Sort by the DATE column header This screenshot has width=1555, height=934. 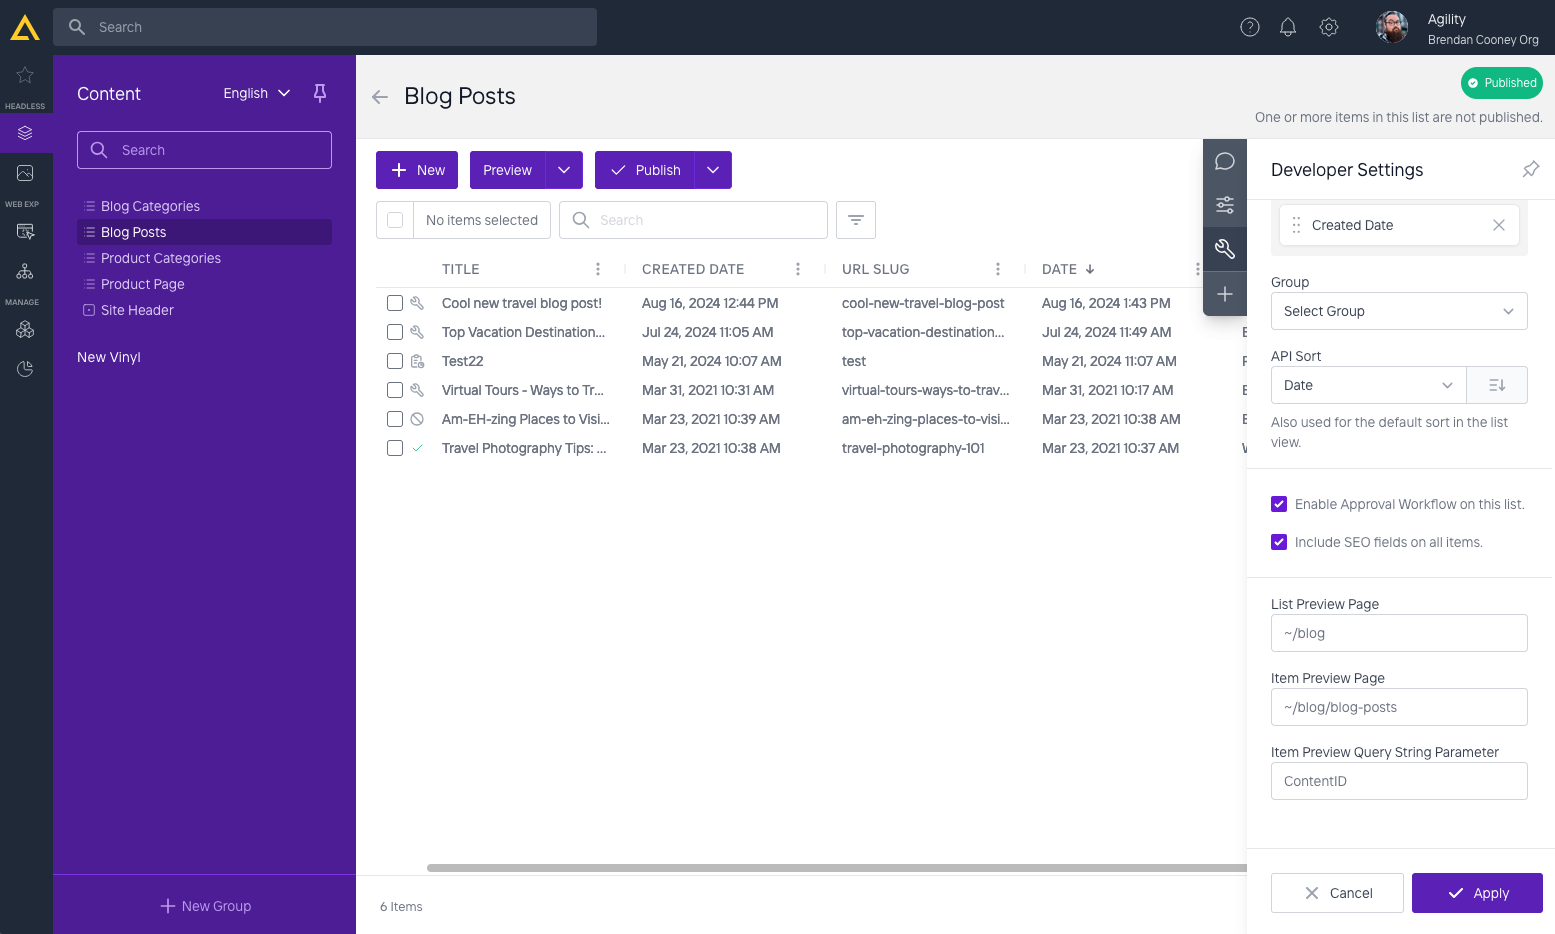[x=1068, y=269]
